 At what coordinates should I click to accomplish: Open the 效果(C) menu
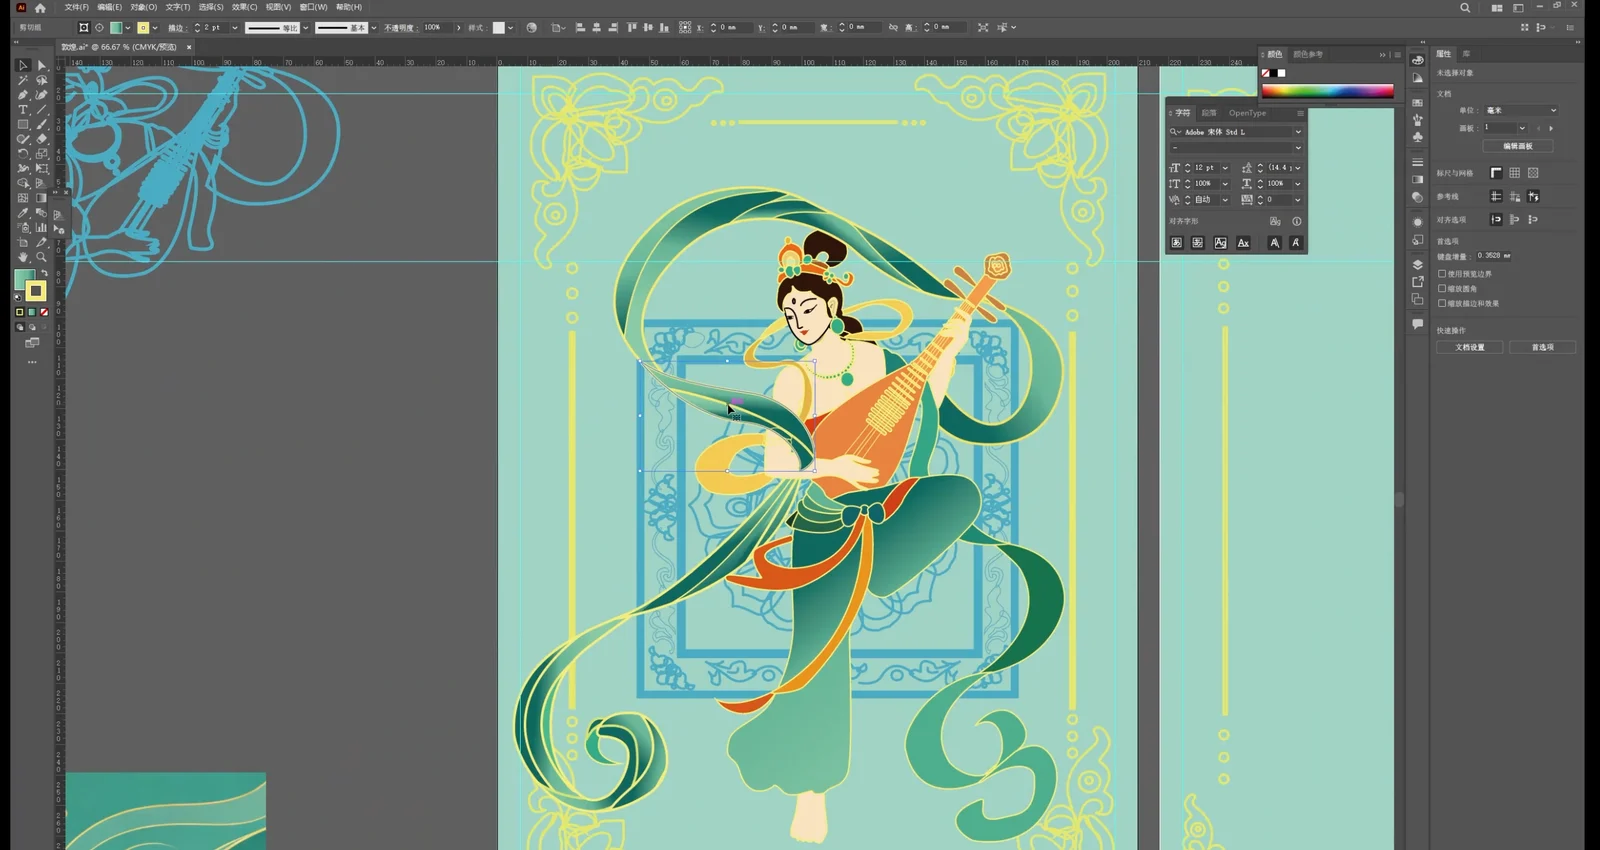(245, 7)
